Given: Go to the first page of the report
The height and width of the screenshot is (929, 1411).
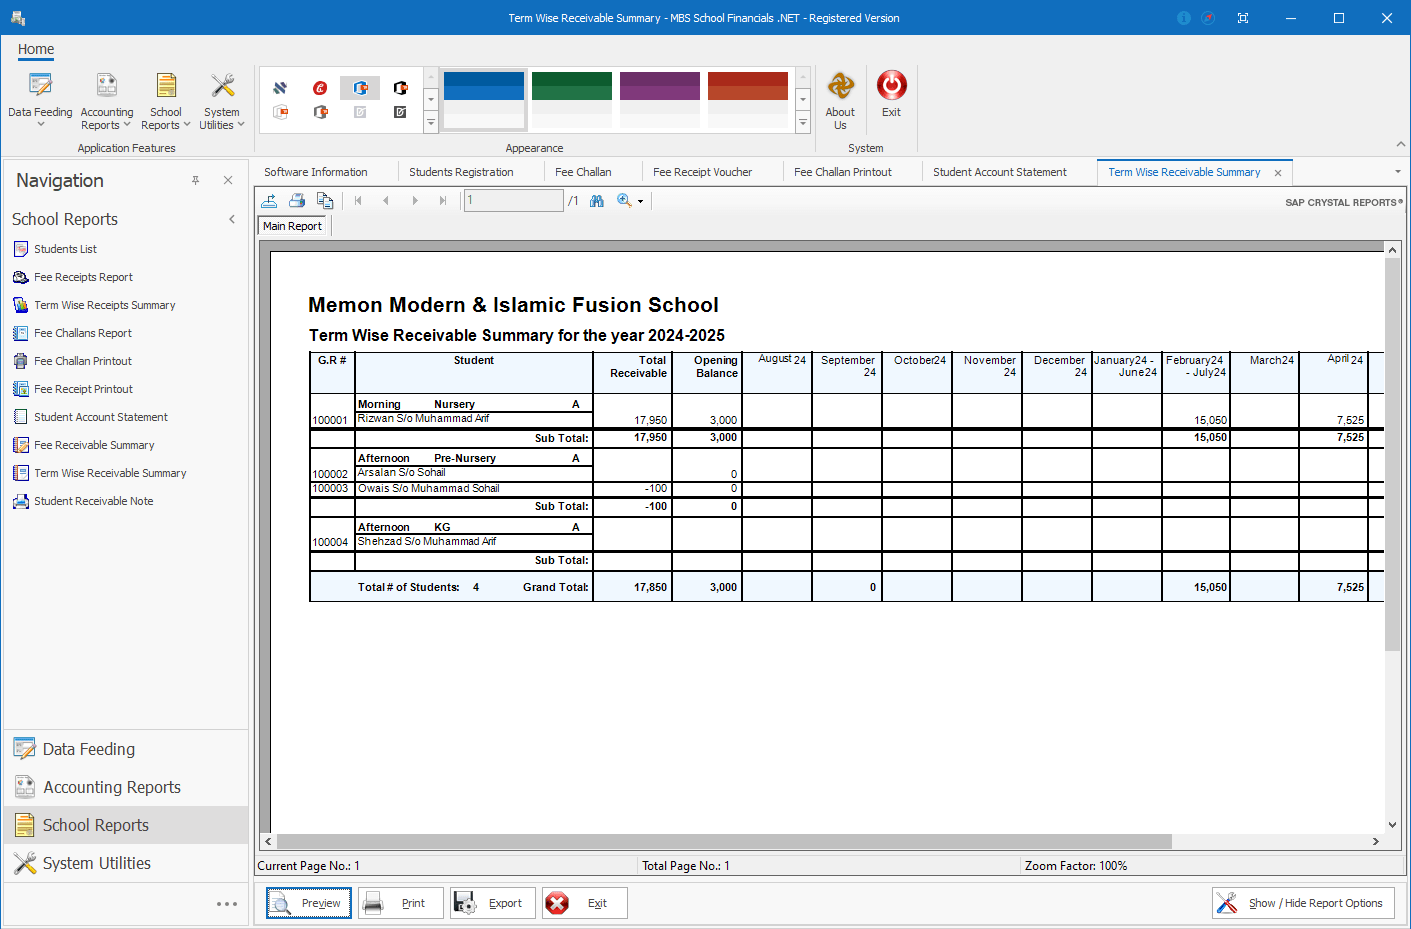Looking at the screenshot, I should click(x=358, y=201).
